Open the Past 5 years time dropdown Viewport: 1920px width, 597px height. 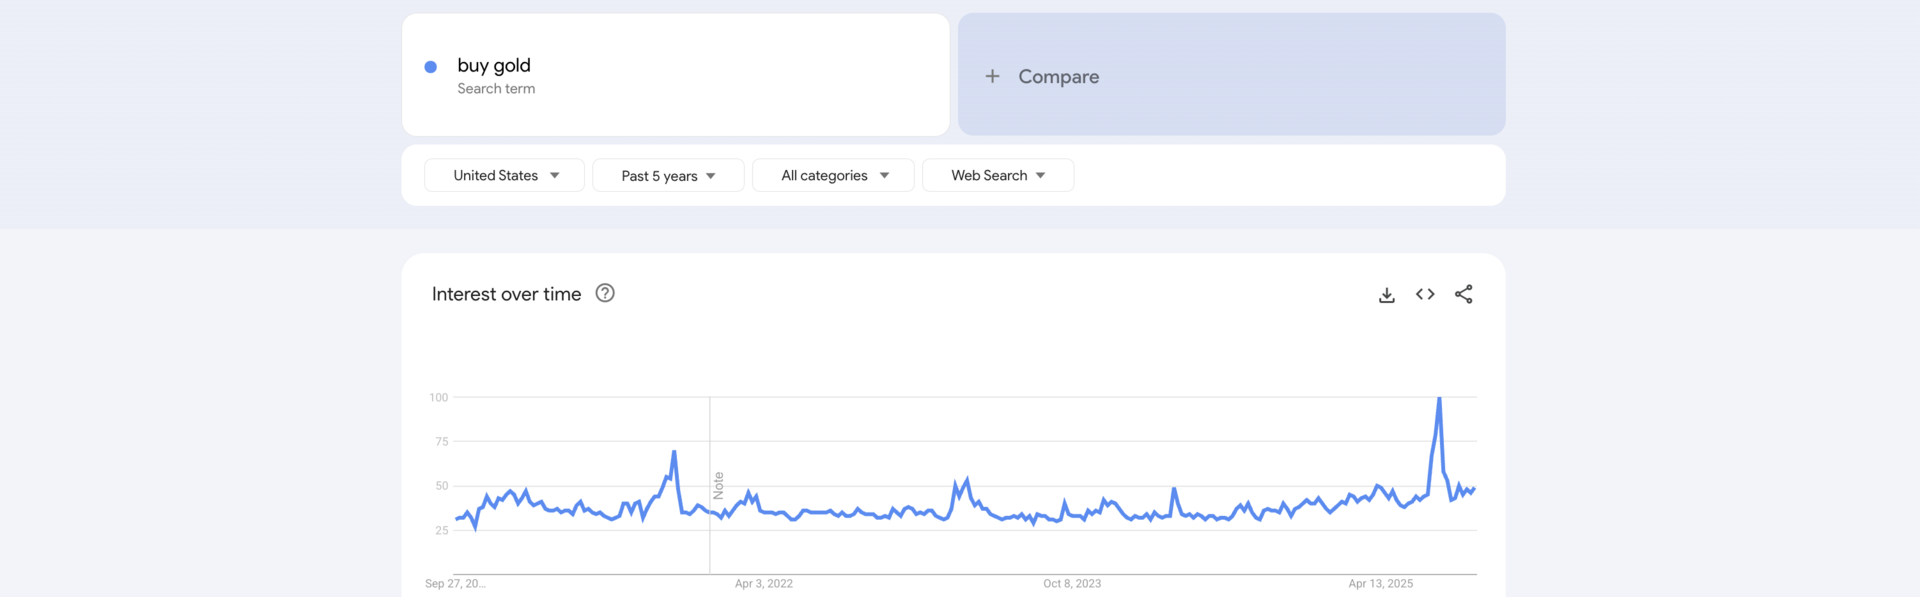click(667, 175)
